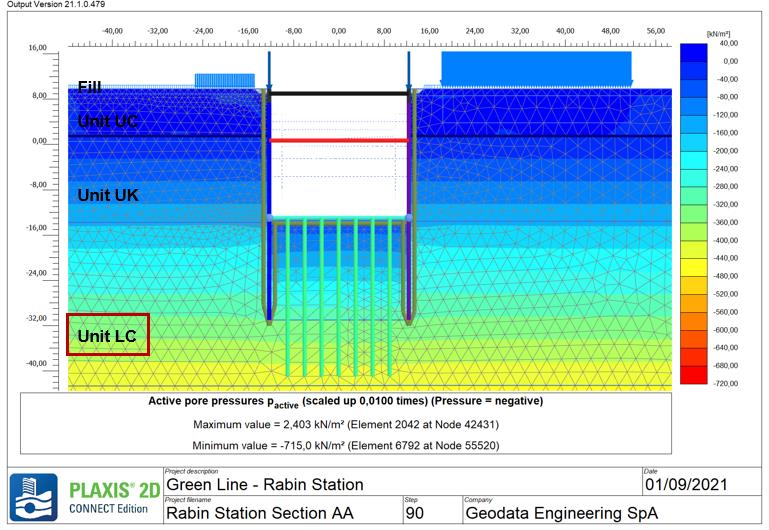Click the Fill layer label
The image size is (769, 530).
click(x=89, y=88)
